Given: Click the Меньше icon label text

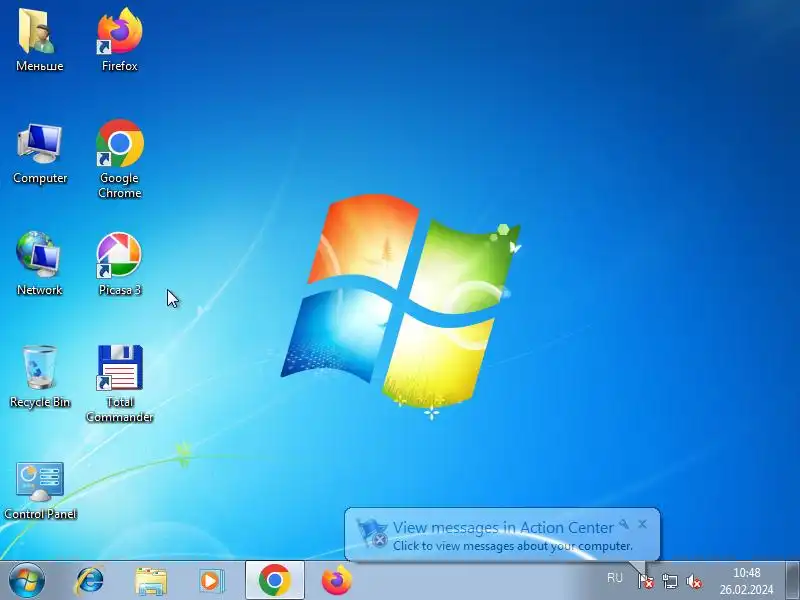Looking at the screenshot, I should point(40,66).
